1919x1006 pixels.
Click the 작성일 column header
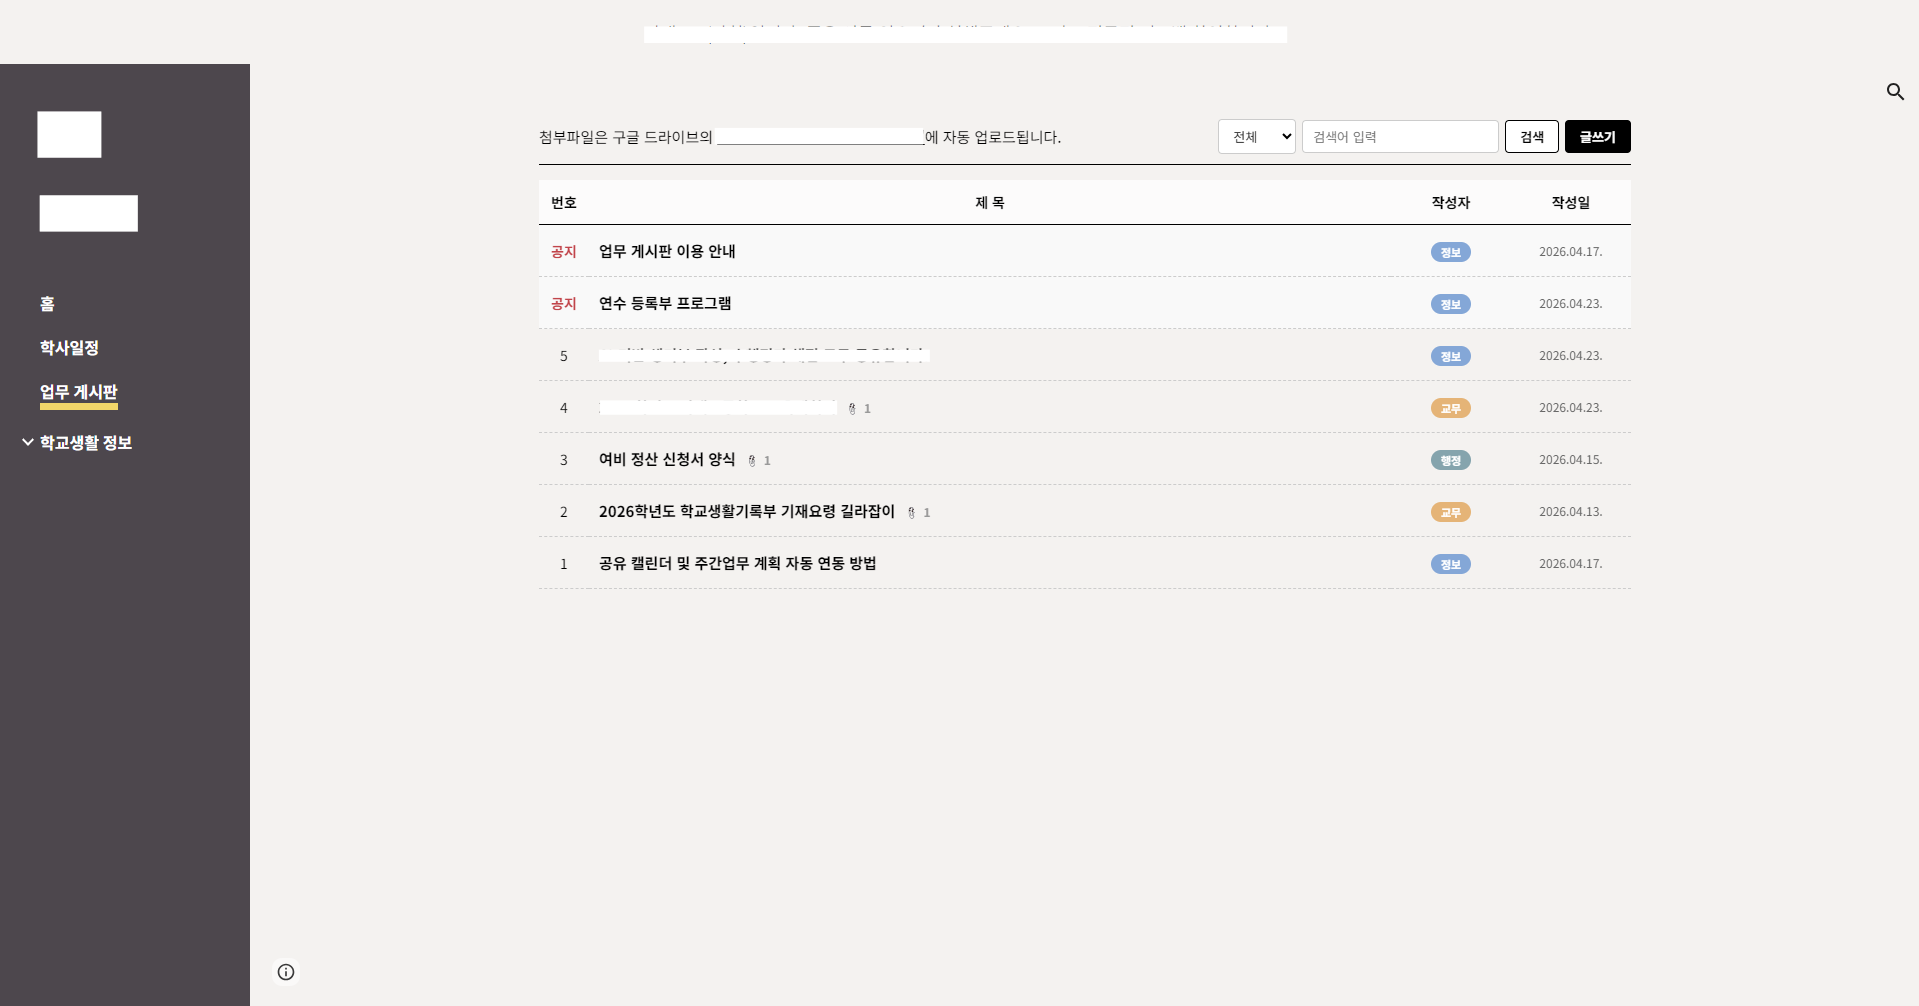pos(1571,203)
